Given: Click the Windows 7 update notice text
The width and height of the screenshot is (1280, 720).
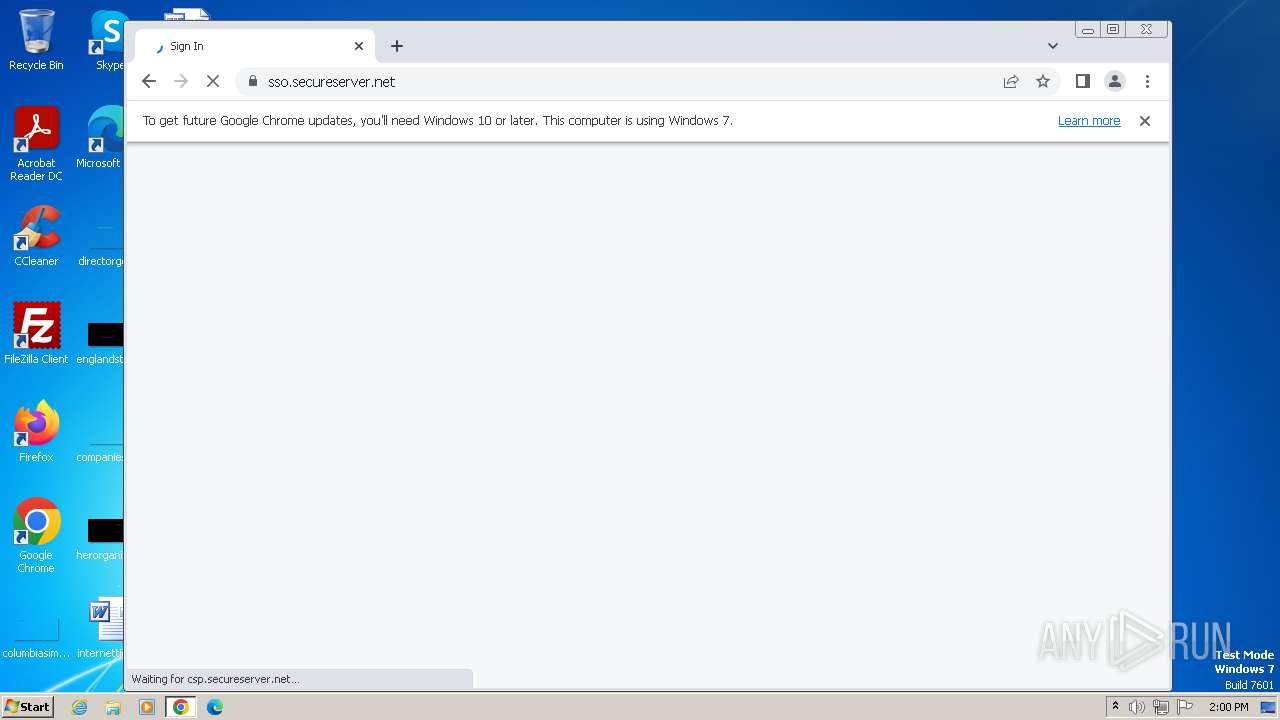Looking at the screenshot, I should coord(438,121).
